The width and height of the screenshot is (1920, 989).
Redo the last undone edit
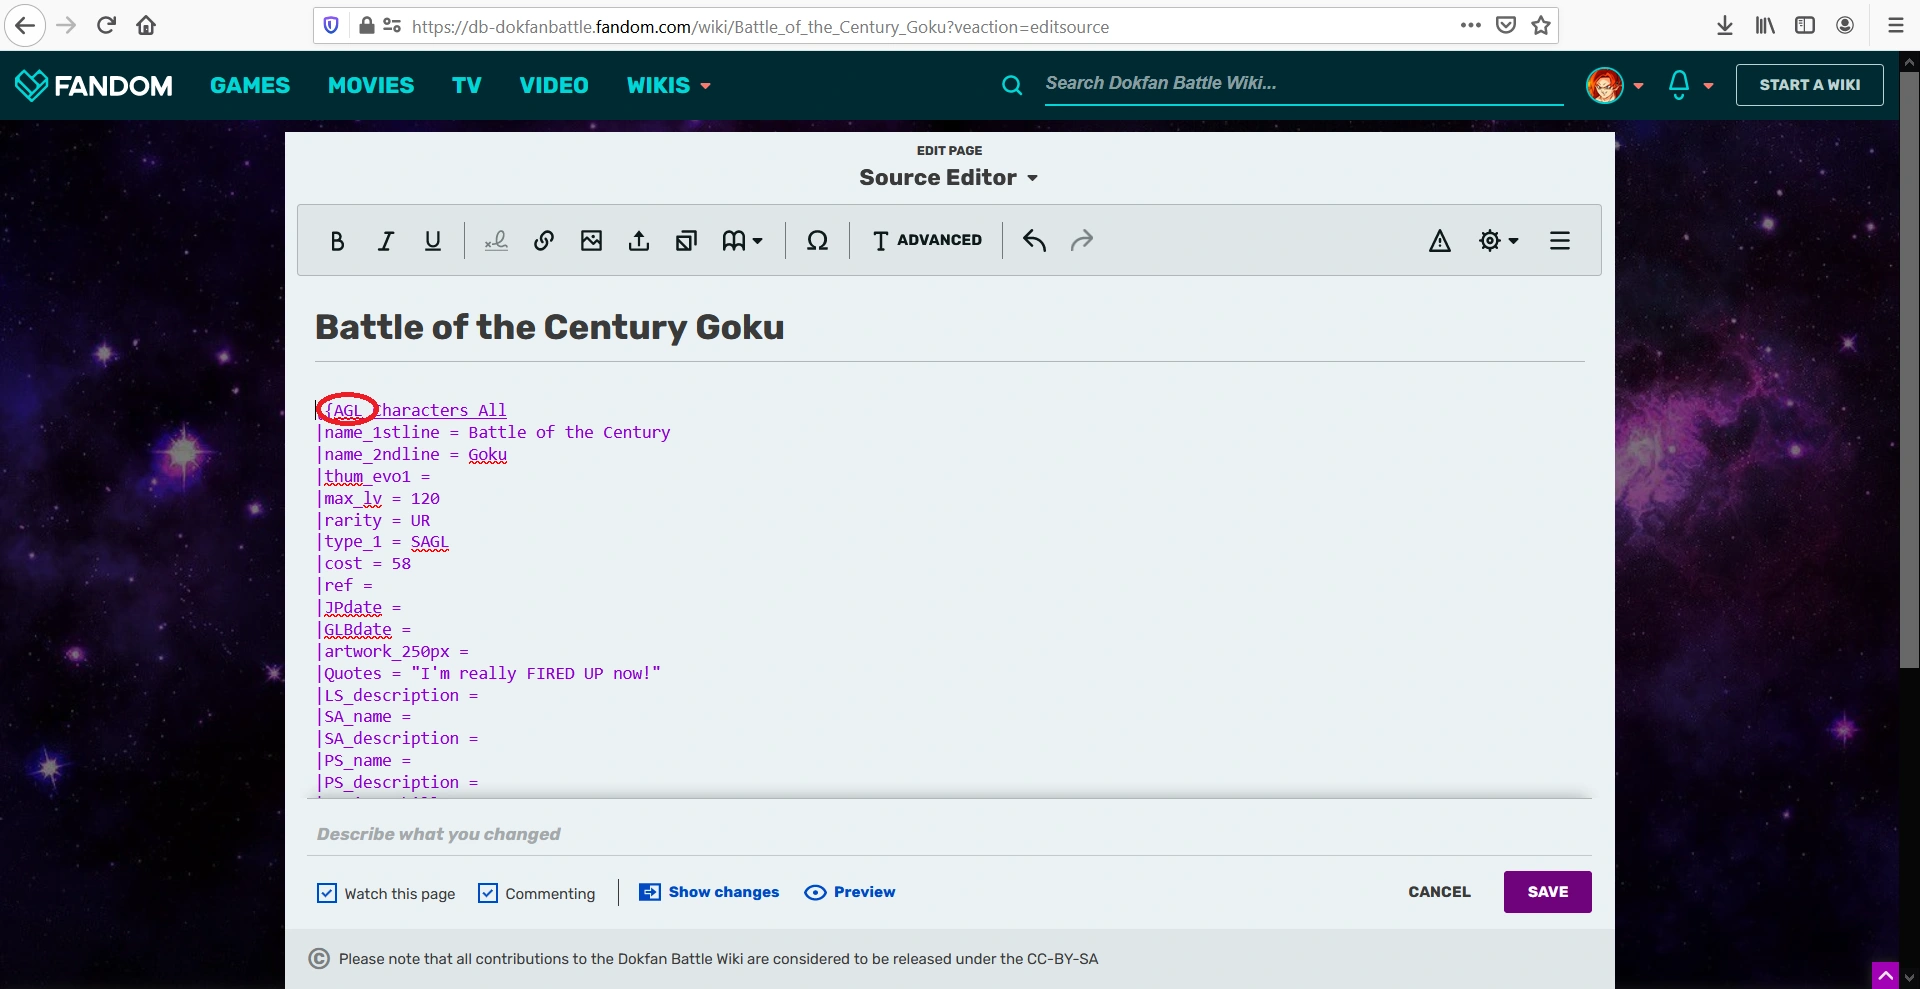(1082, 241)
